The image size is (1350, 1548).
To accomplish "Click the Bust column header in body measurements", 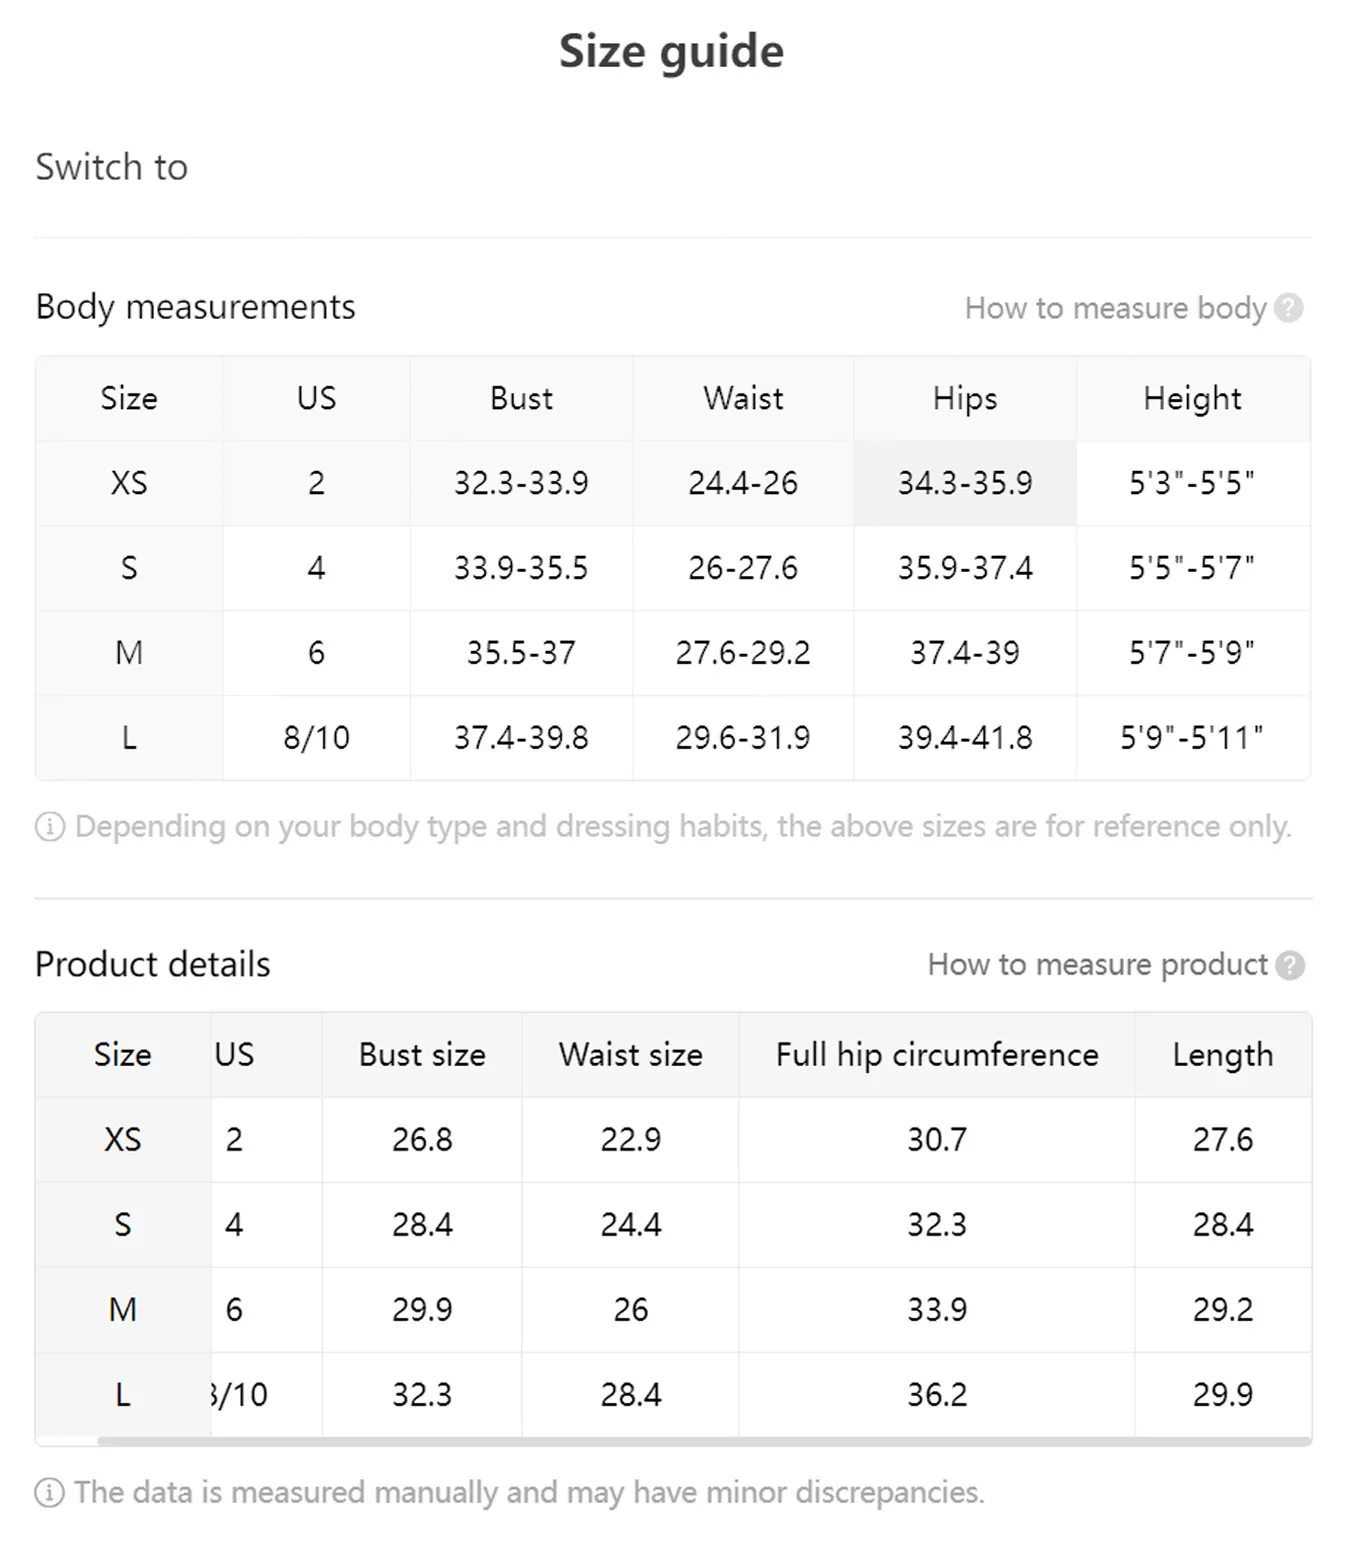I will pyautogui.click(x=521, y=398).
